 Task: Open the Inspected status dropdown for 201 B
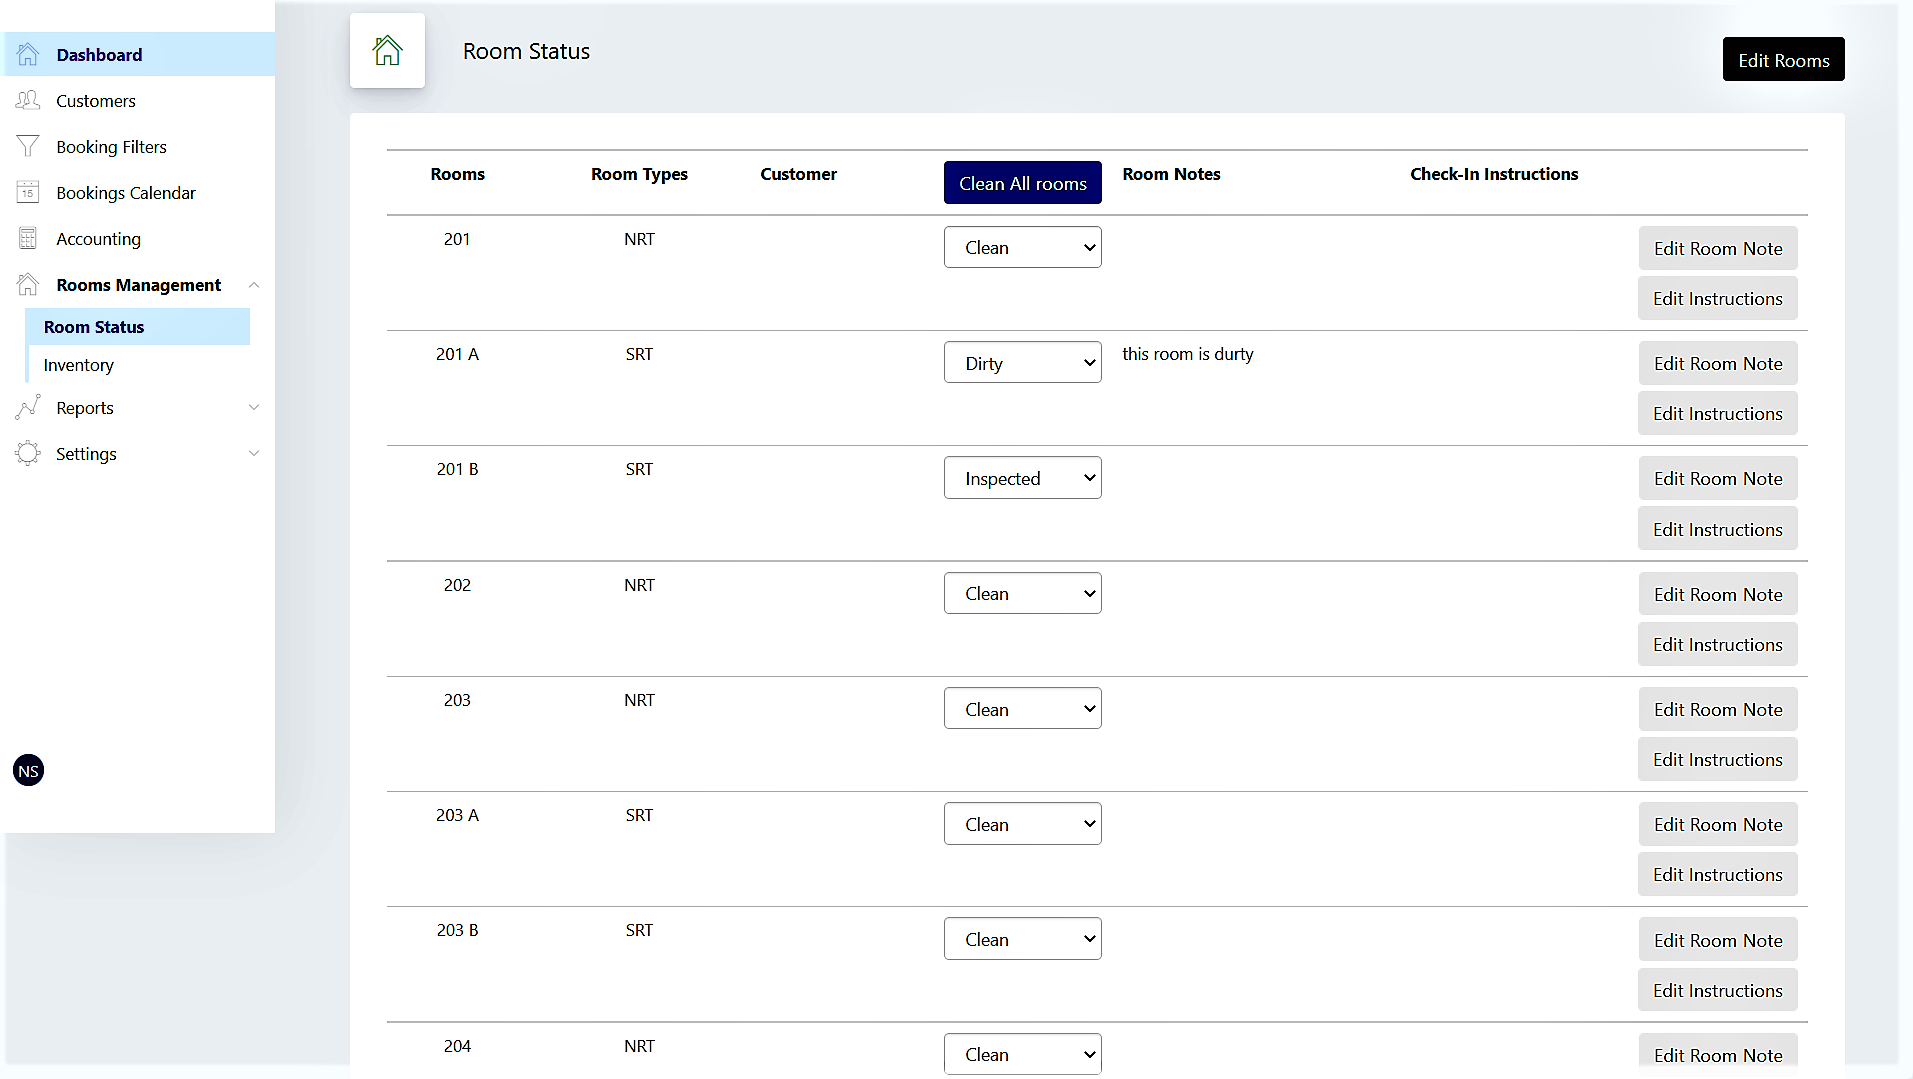1022,478
